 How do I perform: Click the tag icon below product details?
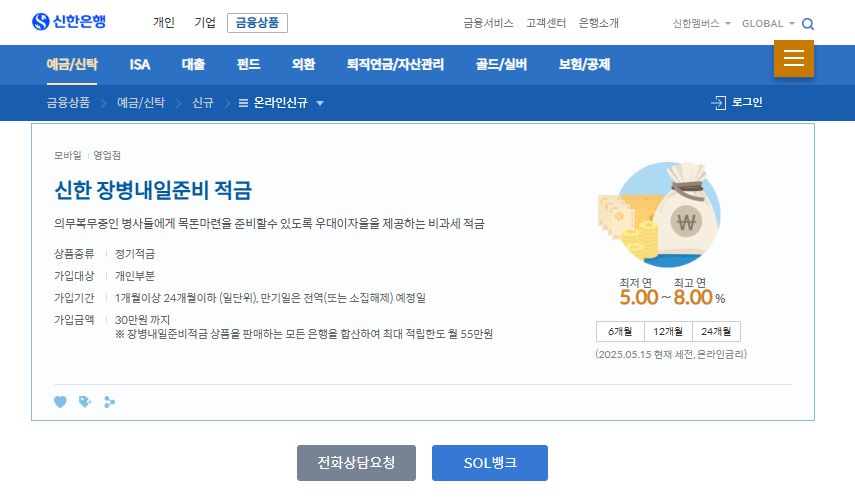85,402
